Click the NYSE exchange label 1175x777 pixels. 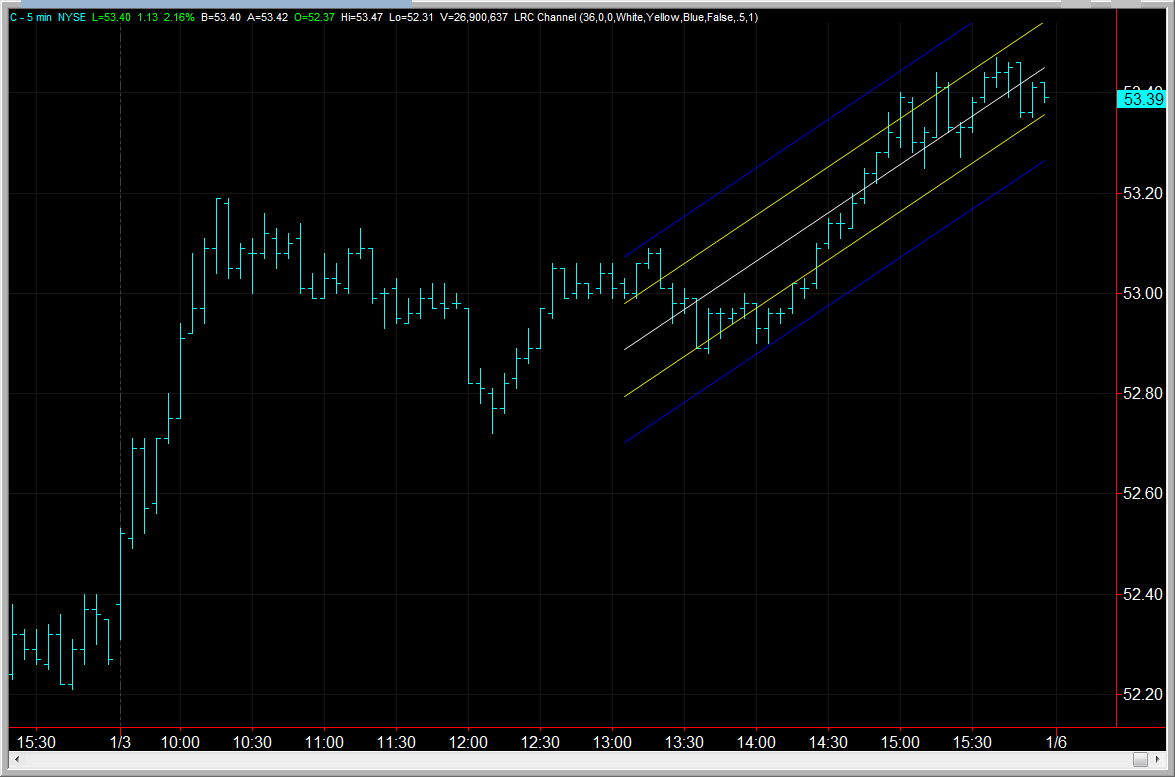tap(71, 16)
